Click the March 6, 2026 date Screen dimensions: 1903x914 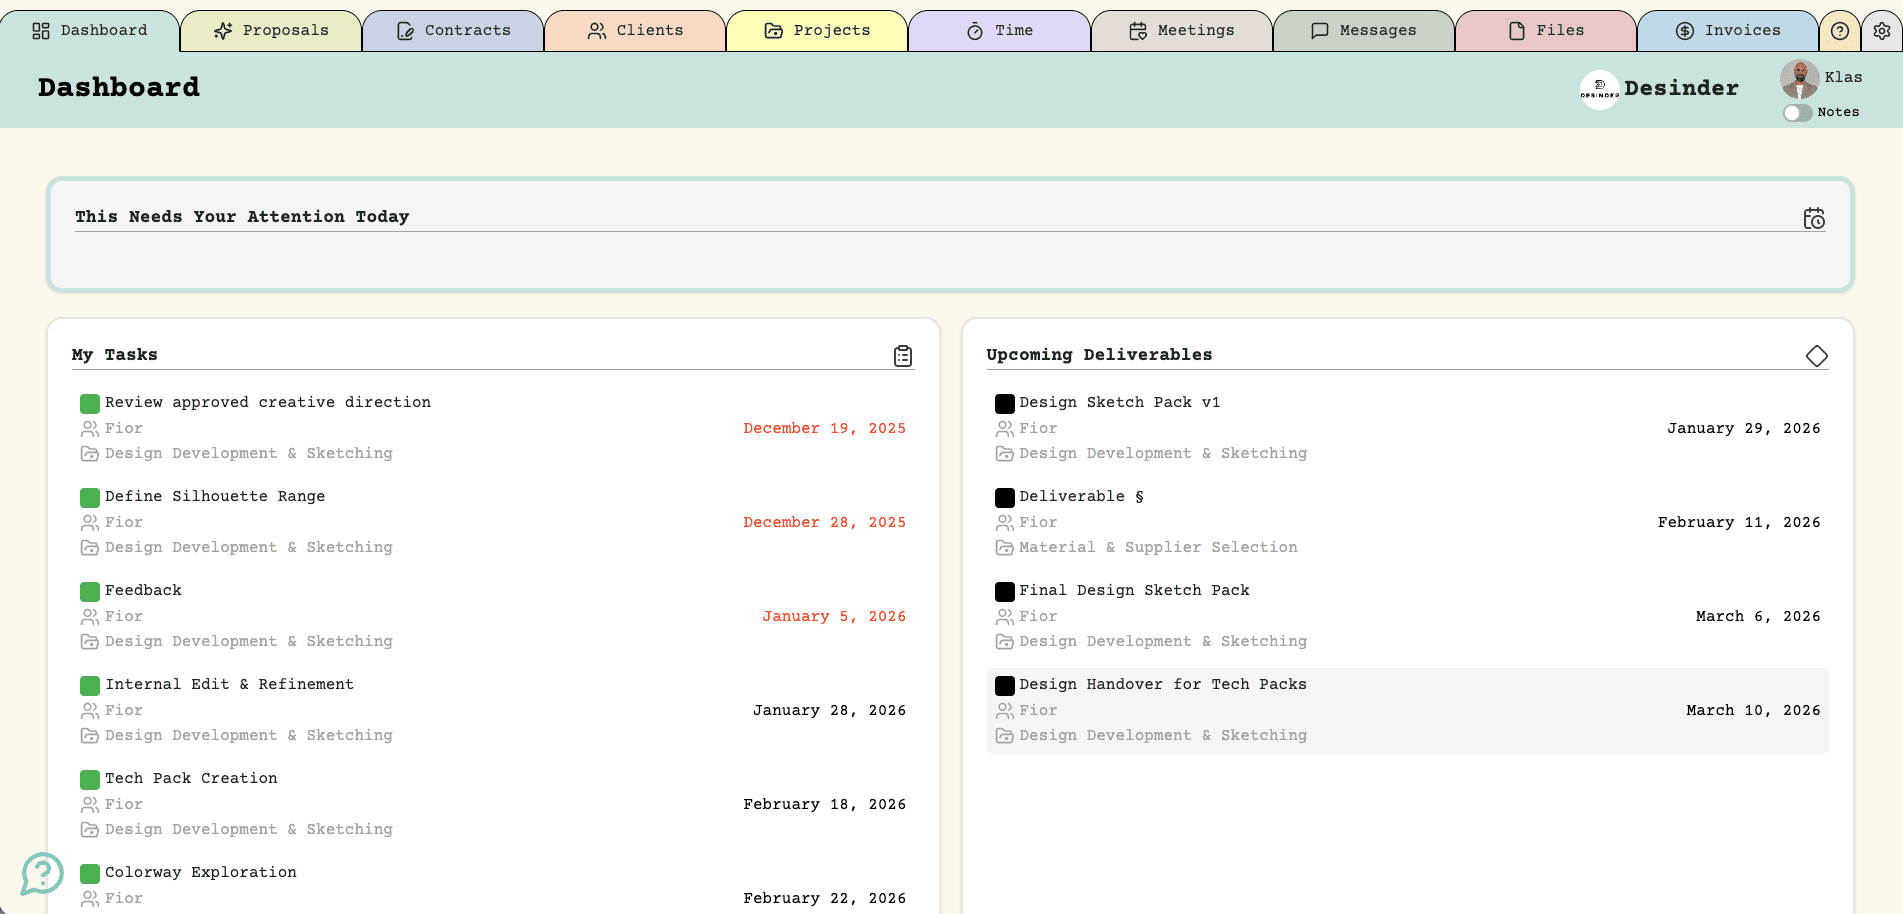[1758, 616]
